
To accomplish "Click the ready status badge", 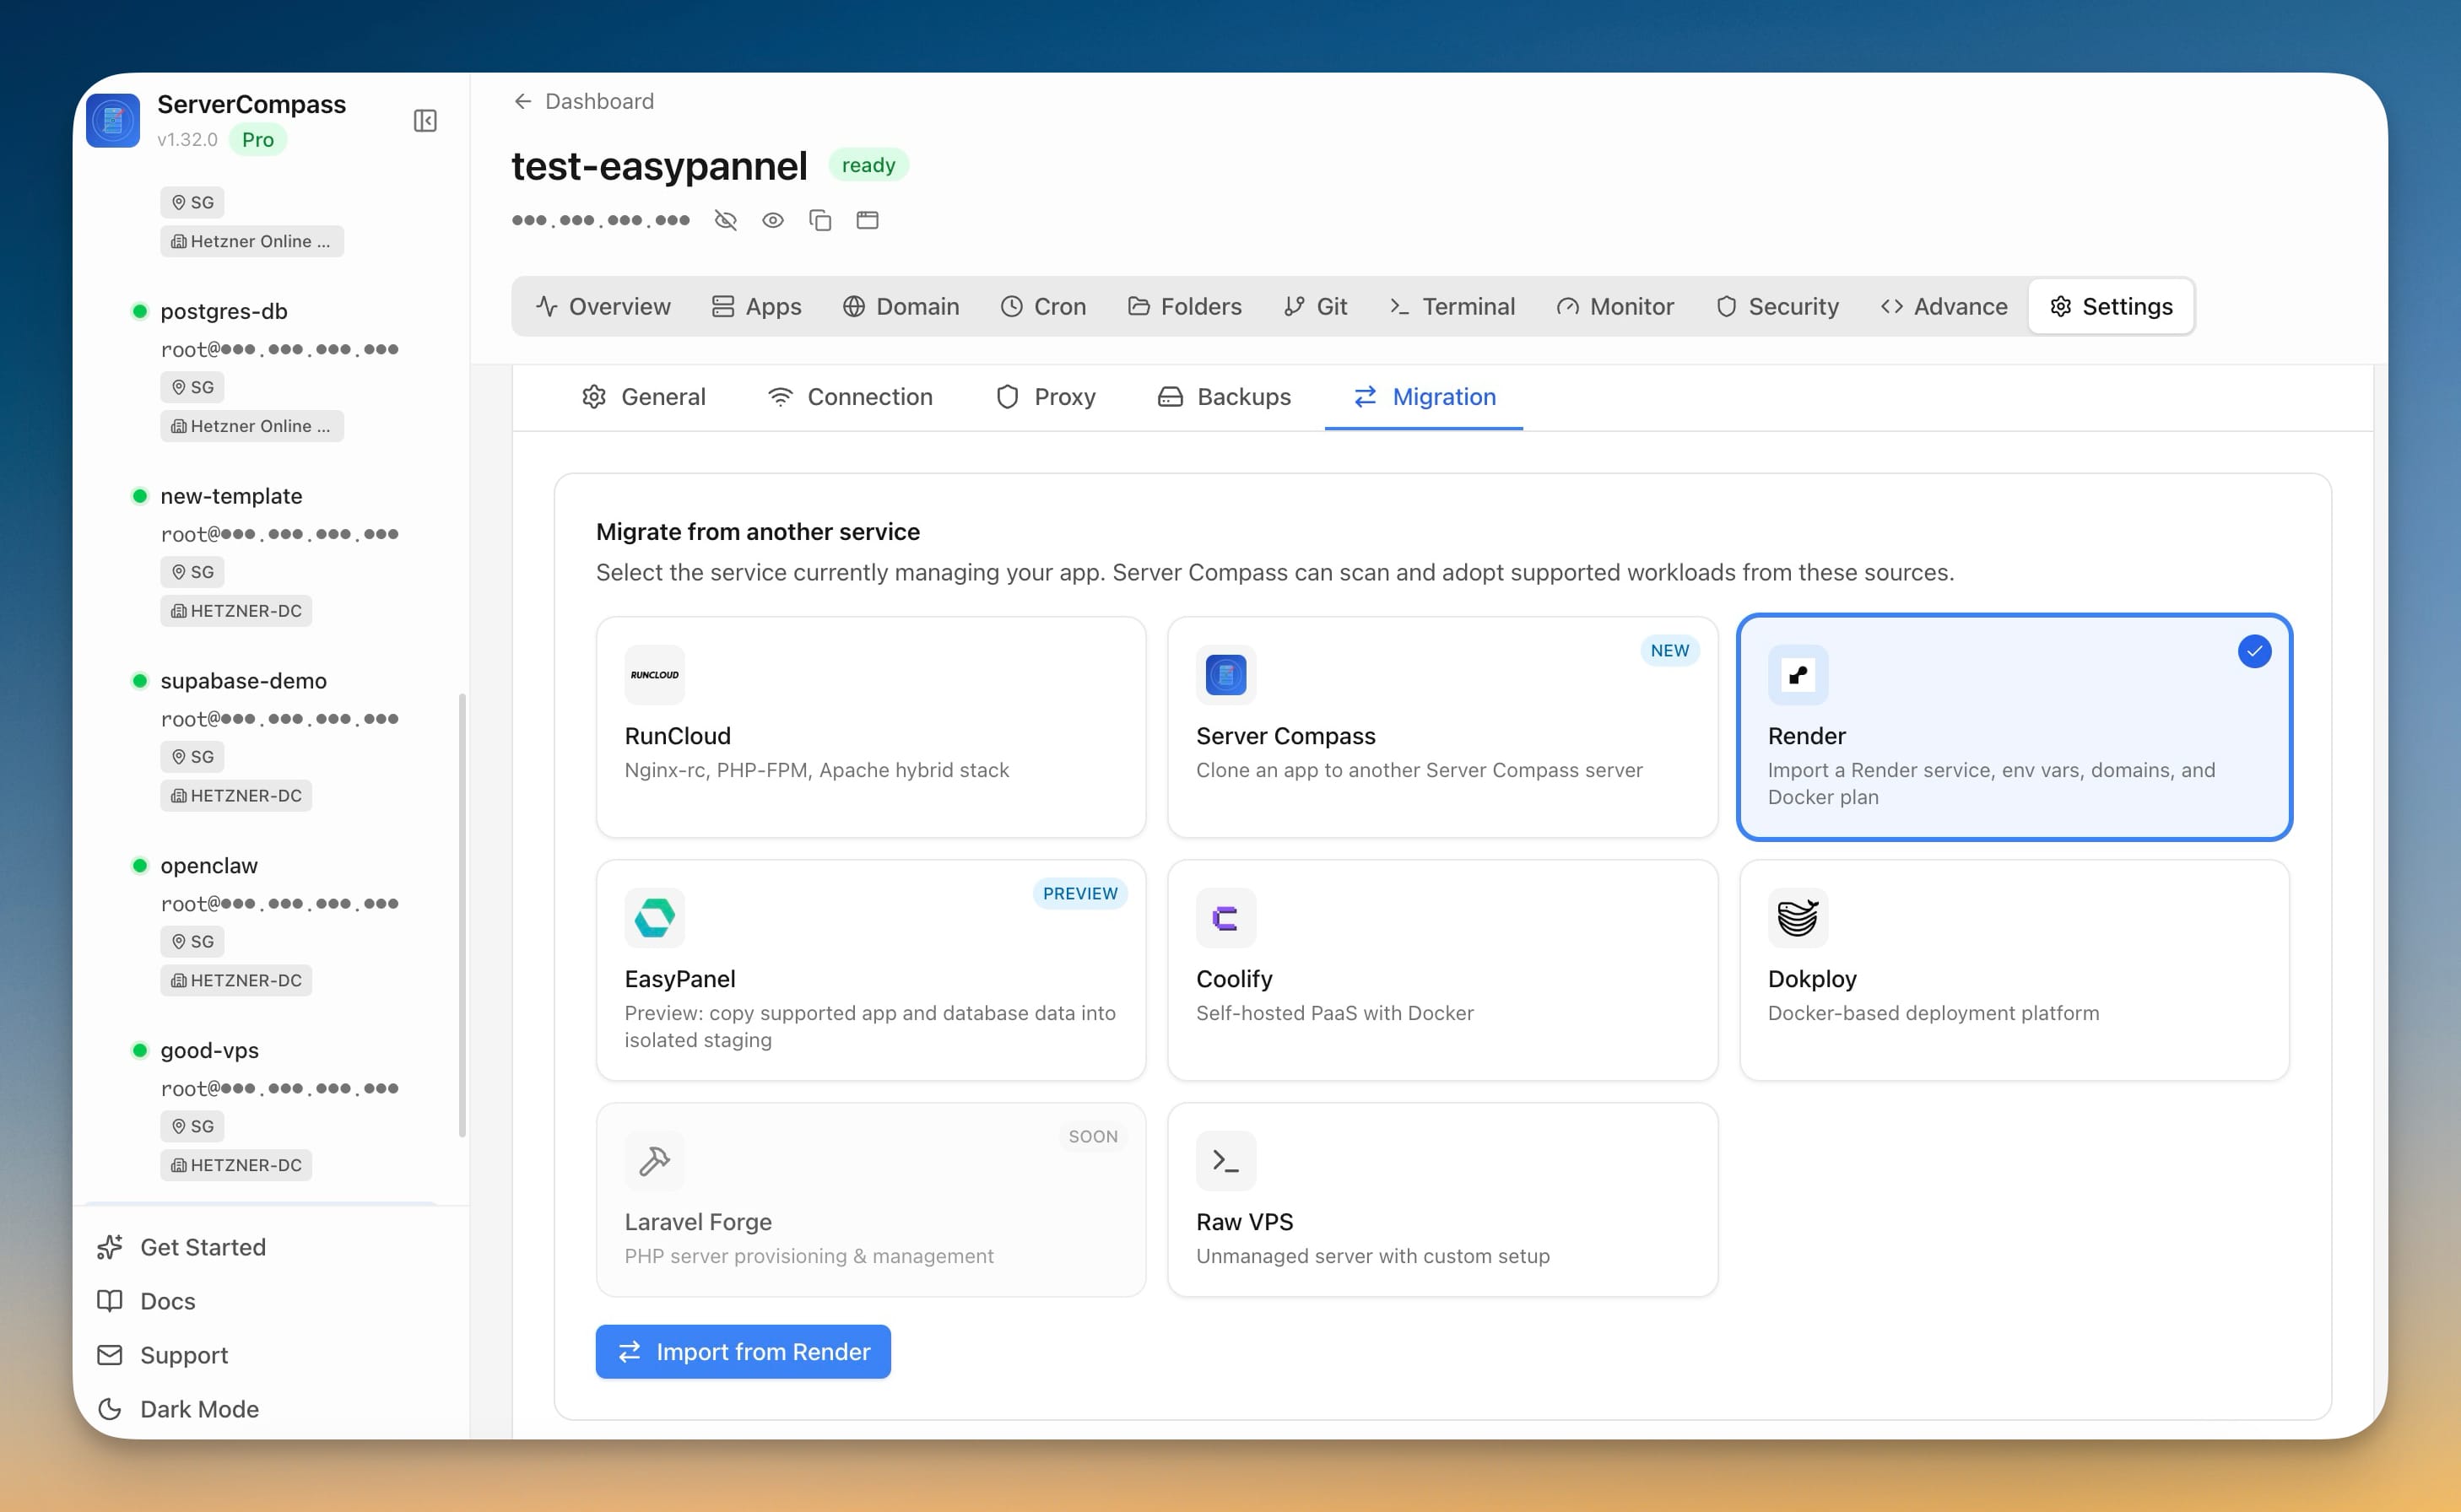I will pyautogui.click(x=868, y=165).
